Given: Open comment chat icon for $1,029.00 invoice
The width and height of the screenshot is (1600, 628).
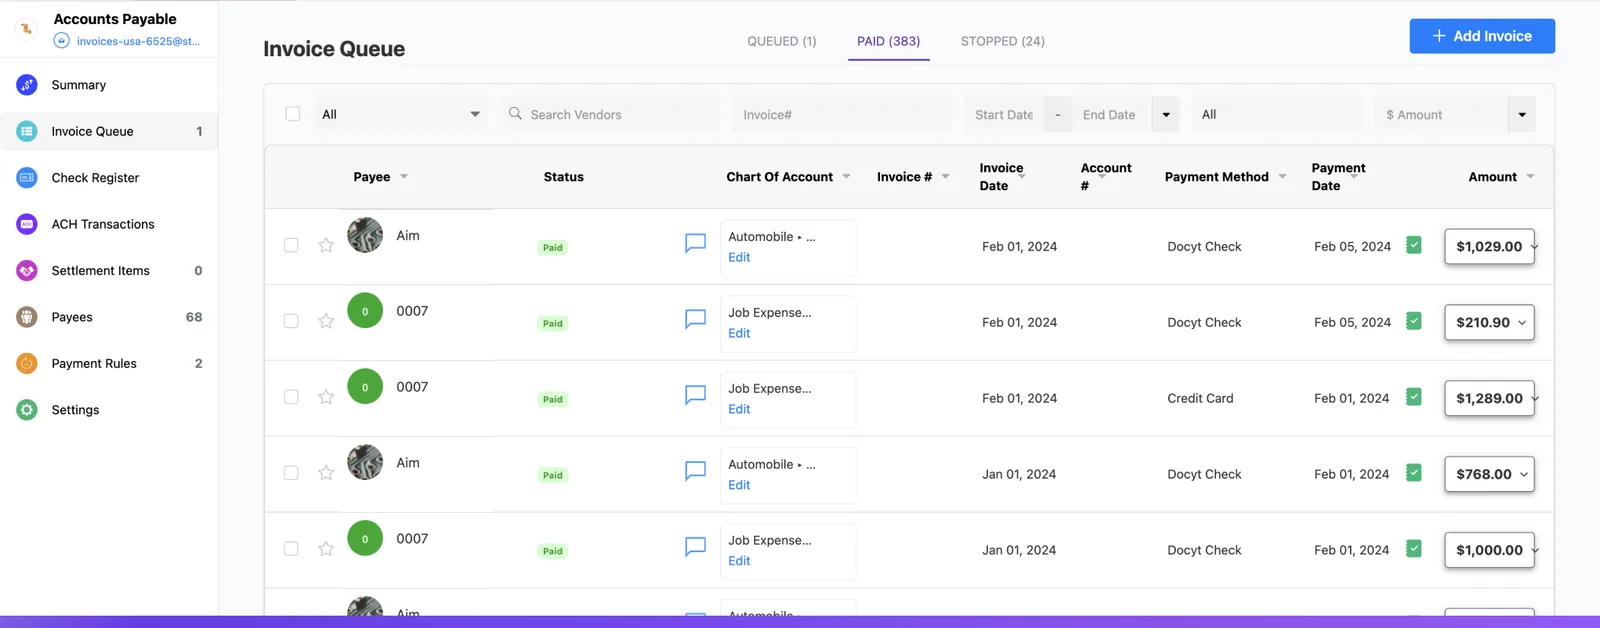Looking at the screenshot, I should 695,243.
